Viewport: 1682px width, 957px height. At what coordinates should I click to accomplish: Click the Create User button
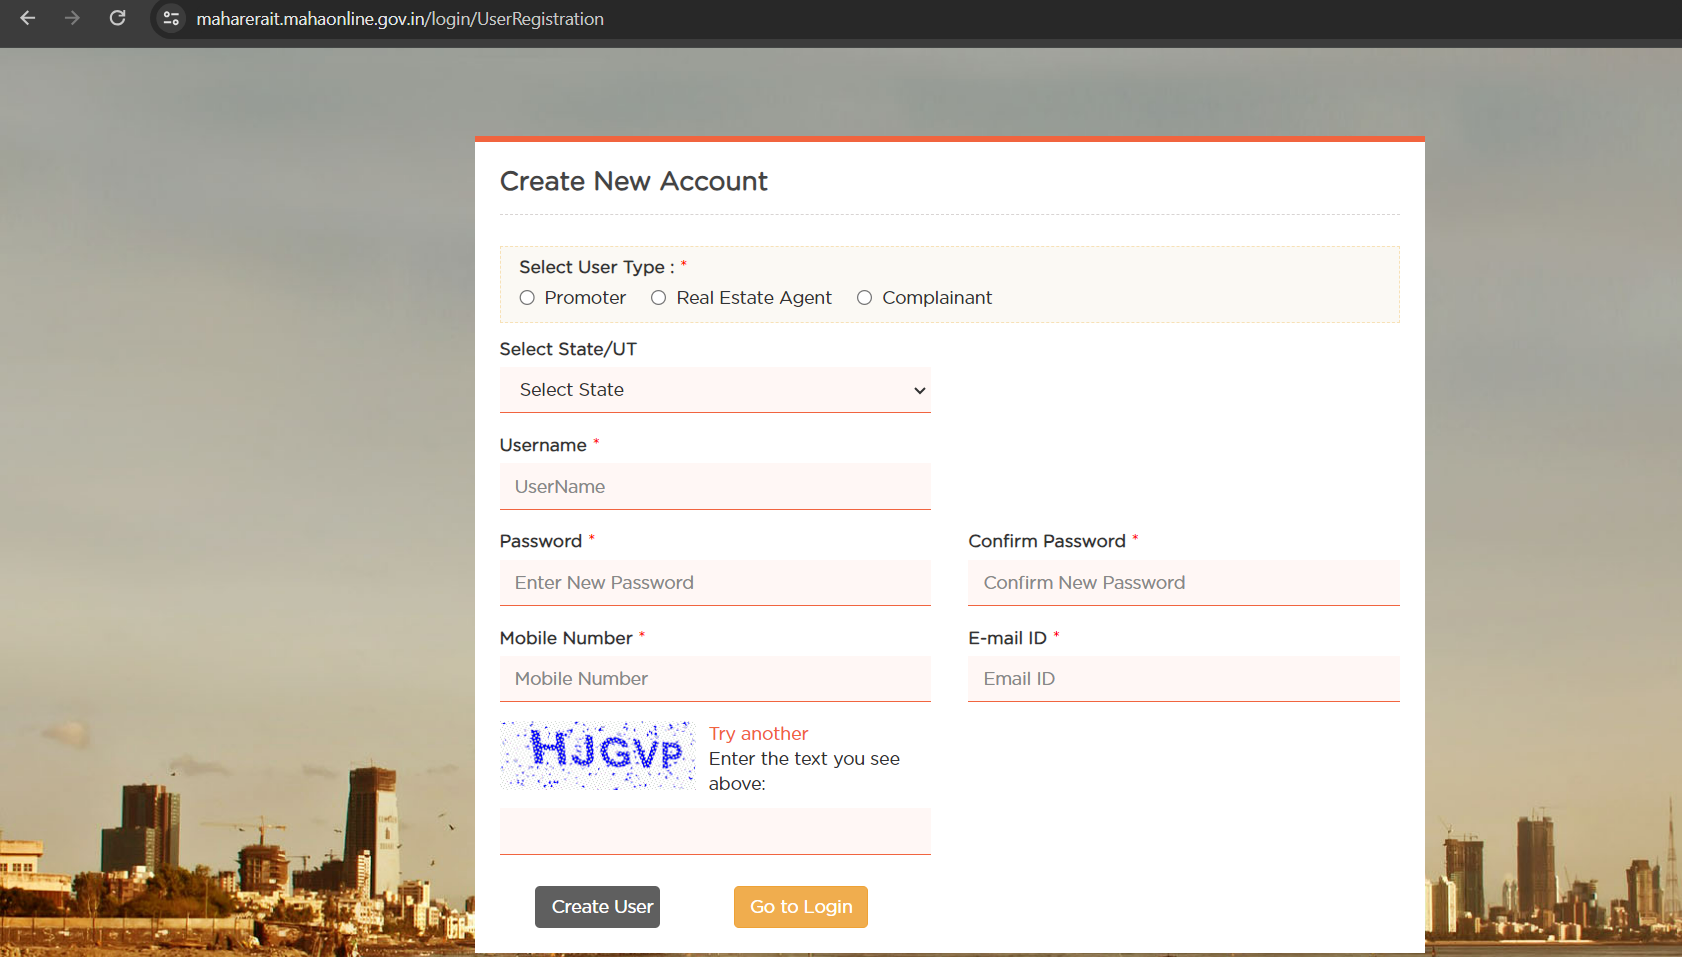coord(597,907)
